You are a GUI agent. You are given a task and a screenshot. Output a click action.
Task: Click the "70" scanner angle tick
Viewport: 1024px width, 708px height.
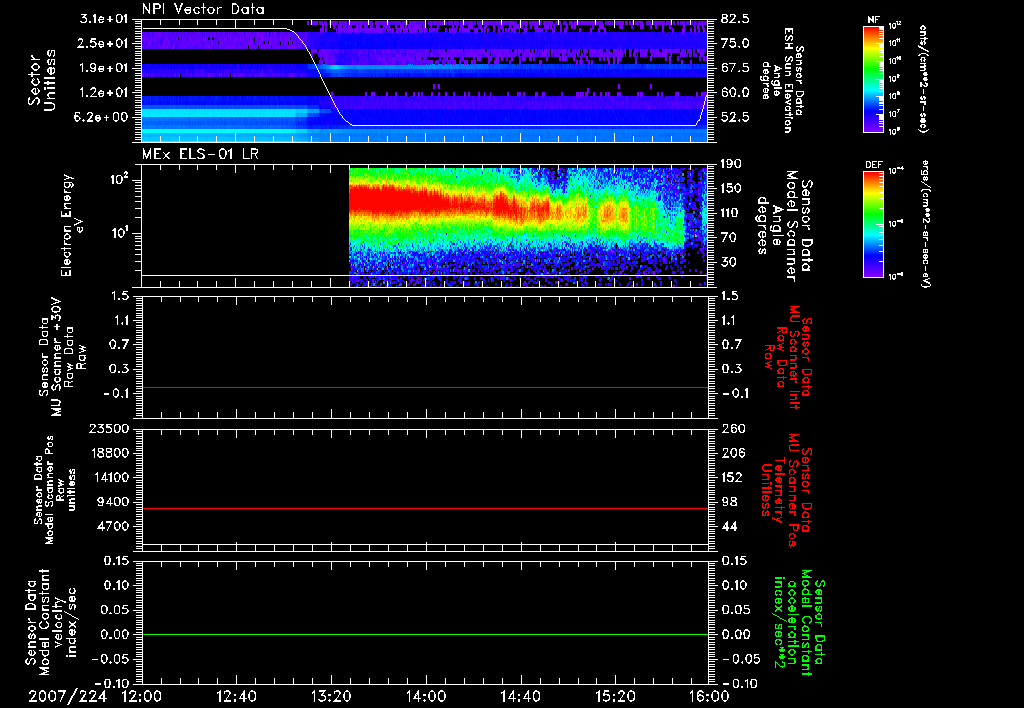click(x=728, y=238)
